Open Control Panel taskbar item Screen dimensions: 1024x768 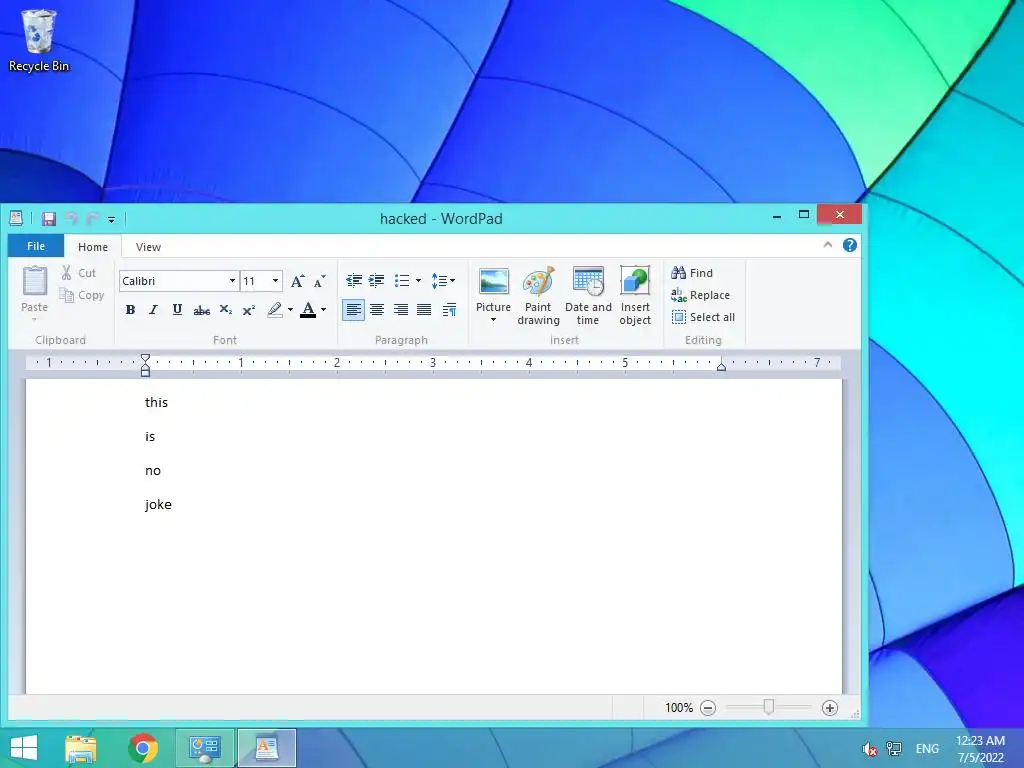[204, 748]
